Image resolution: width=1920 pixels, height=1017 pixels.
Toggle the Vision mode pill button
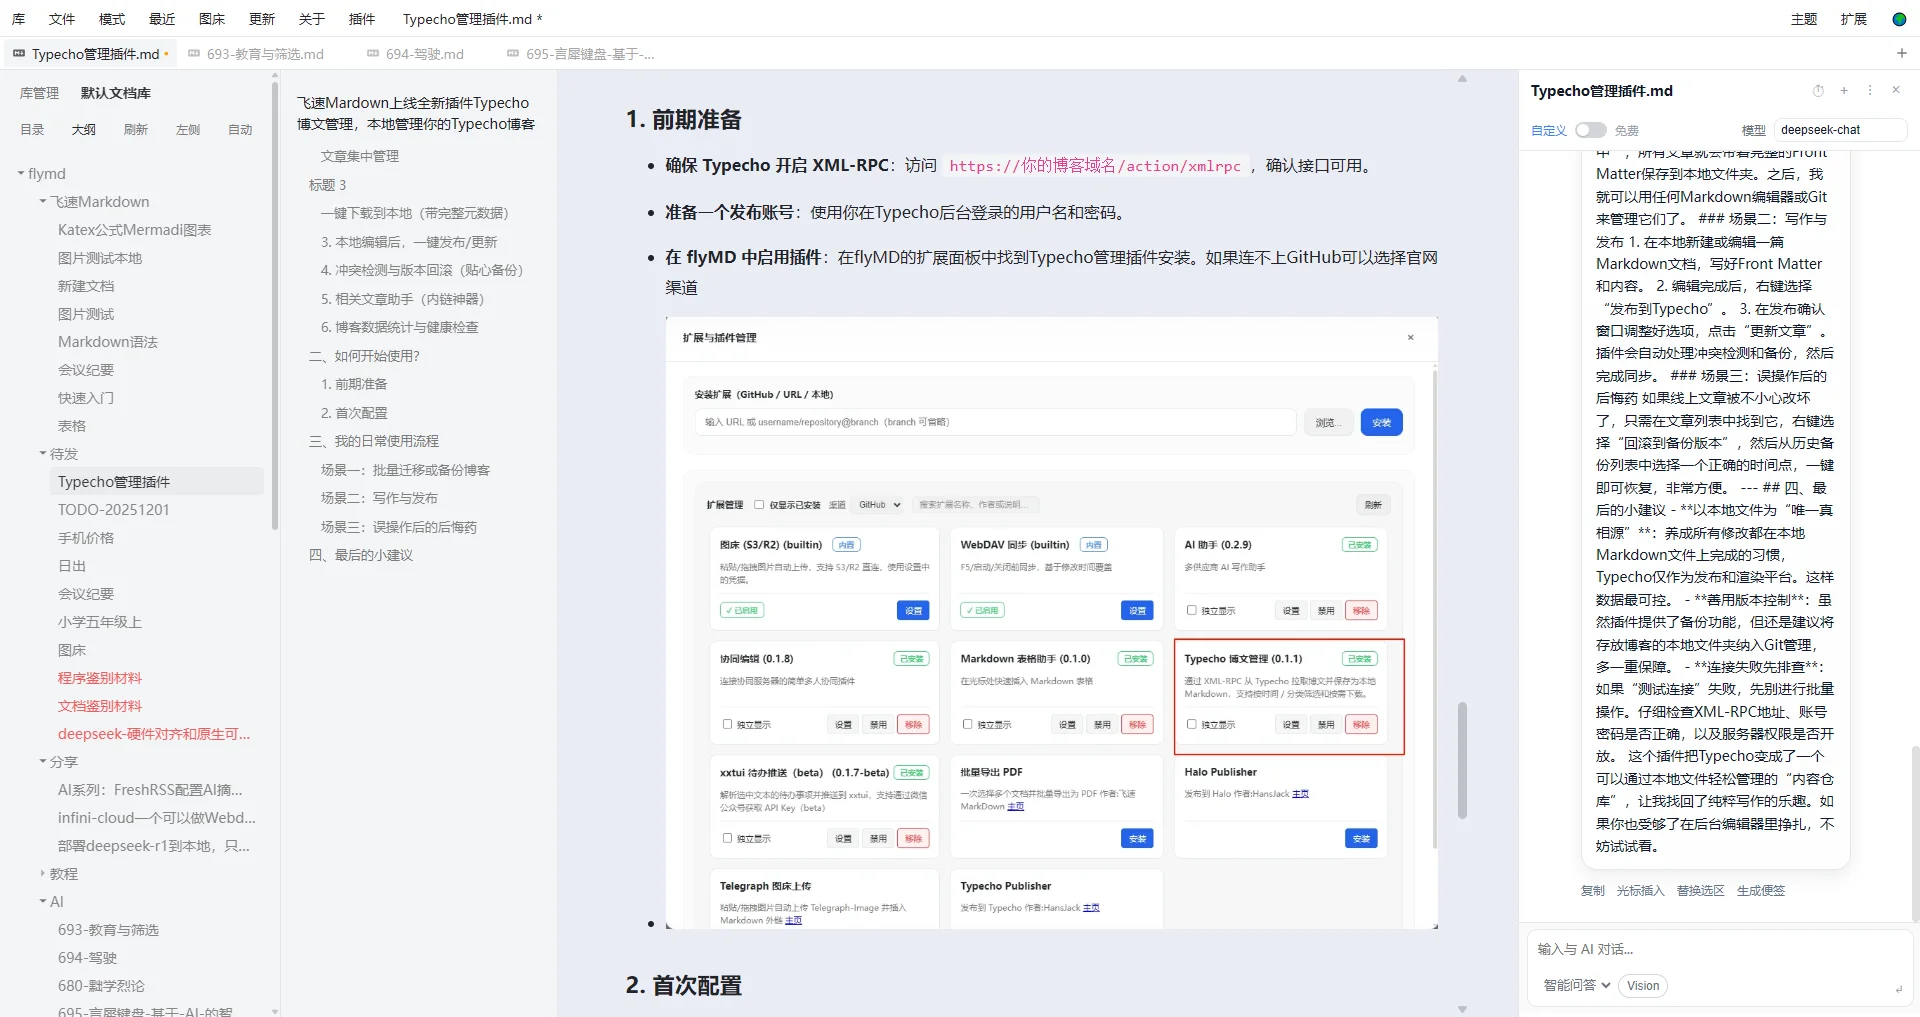click(1642, 986)
